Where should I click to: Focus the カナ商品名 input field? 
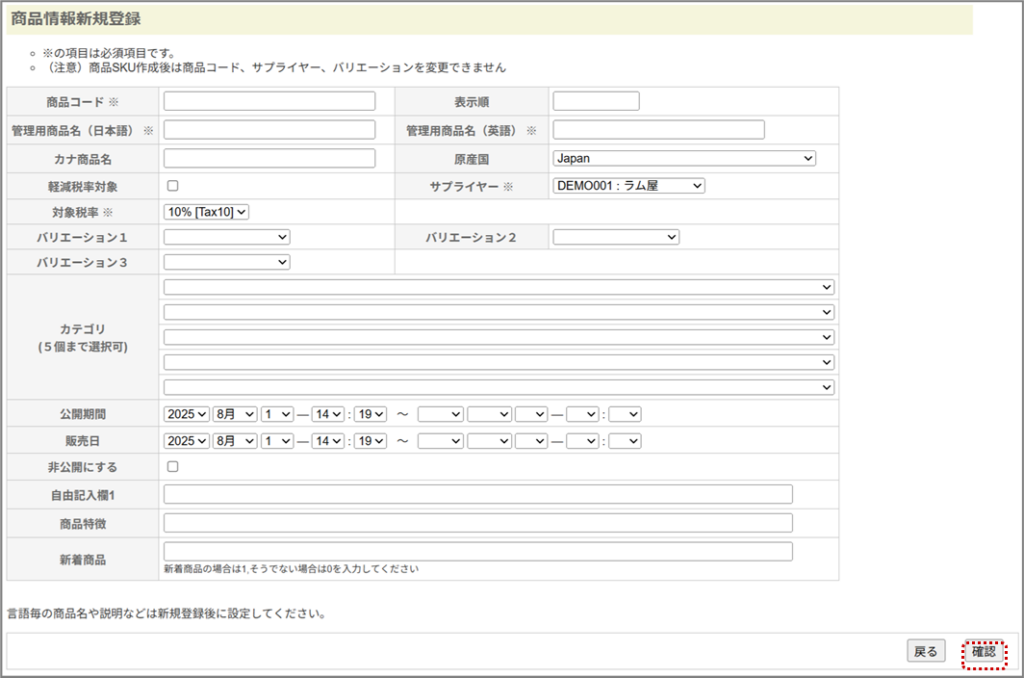[x=269, y=158]
